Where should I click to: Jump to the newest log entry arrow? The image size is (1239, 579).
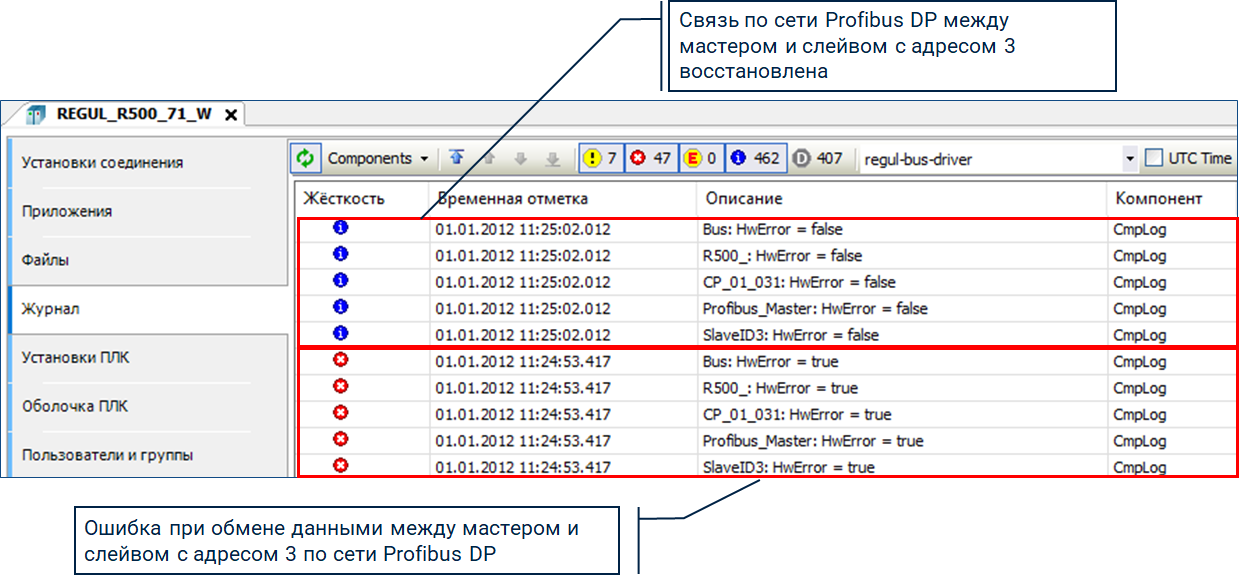coord(457,158)
